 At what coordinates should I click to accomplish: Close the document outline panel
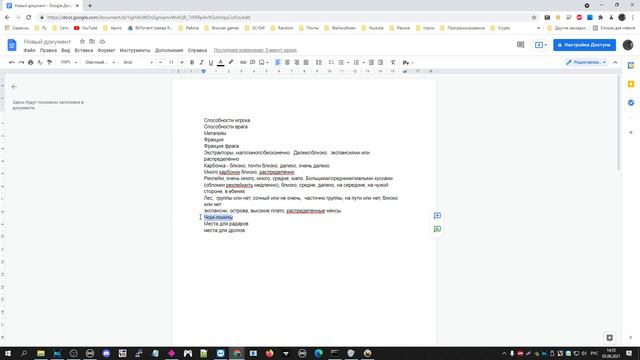point(14,87)
